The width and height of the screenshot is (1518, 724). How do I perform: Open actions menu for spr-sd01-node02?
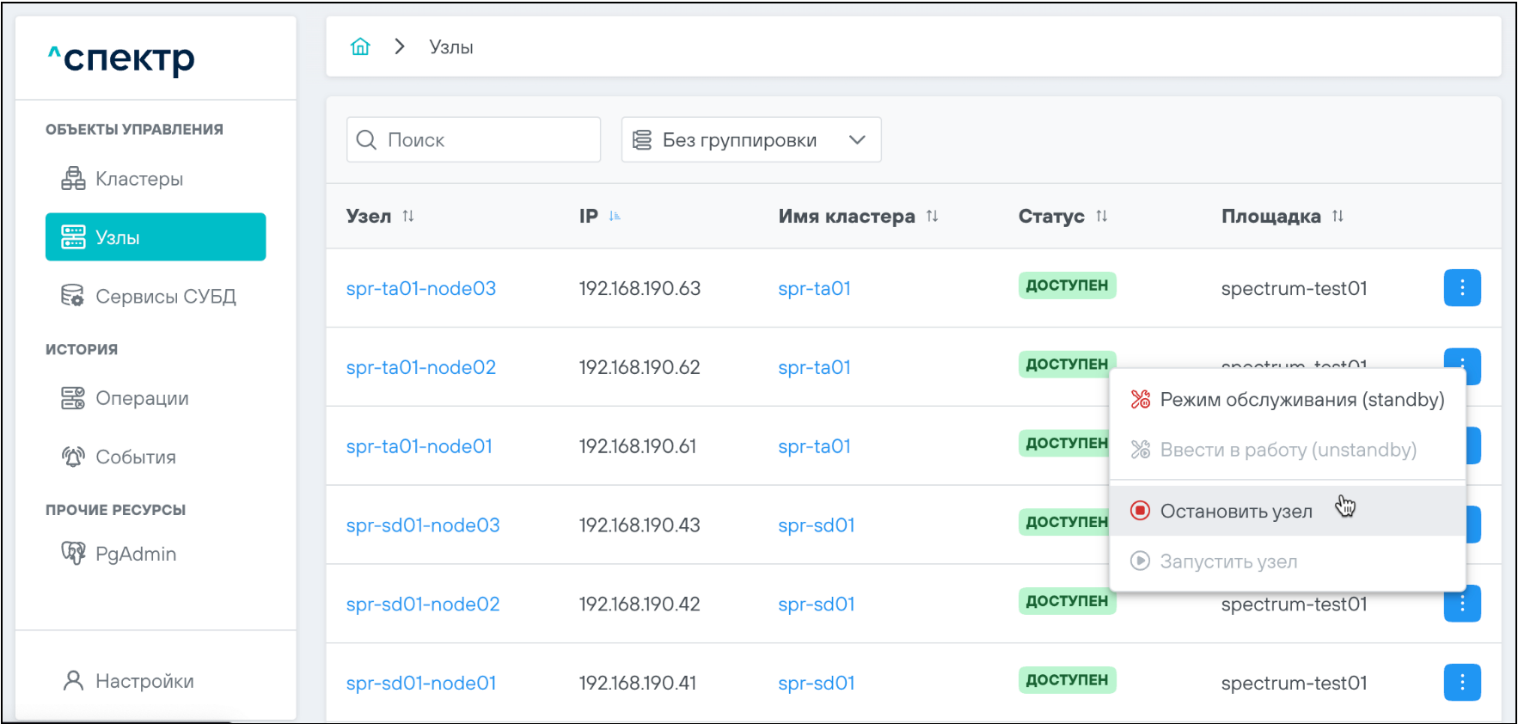[1462, 603]
